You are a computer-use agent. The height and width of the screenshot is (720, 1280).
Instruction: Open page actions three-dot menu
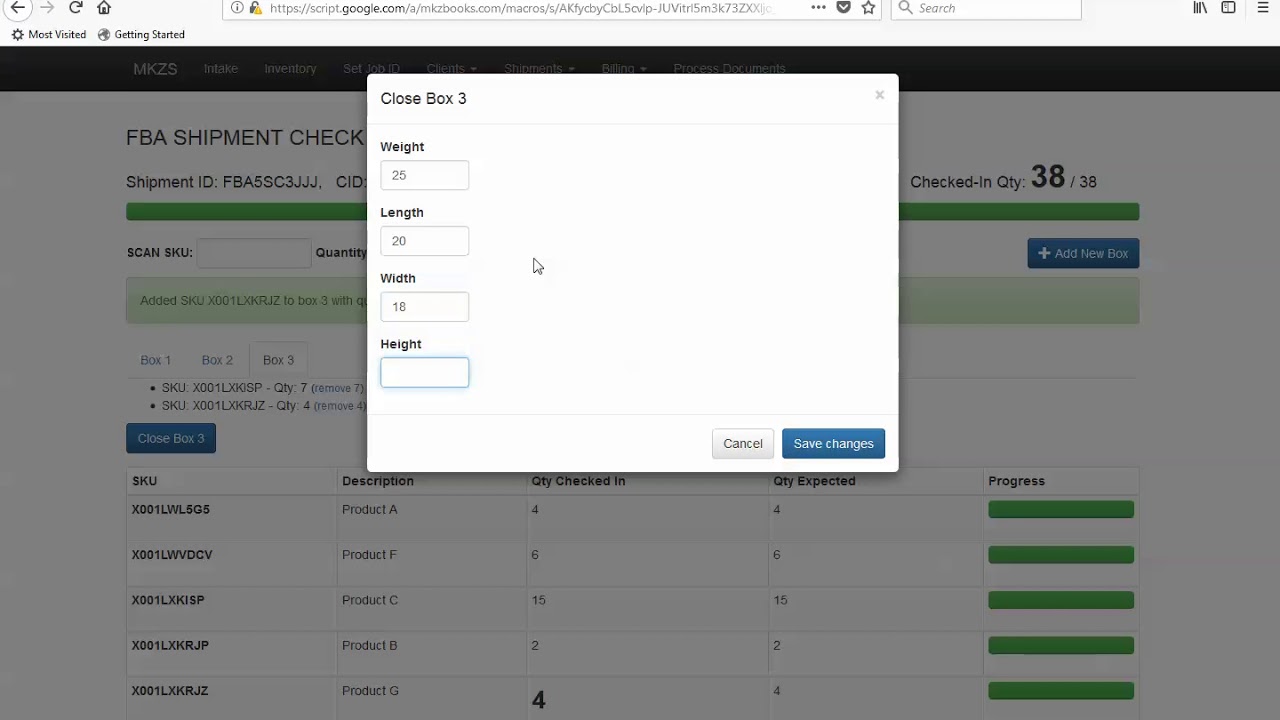pos(818,8)
